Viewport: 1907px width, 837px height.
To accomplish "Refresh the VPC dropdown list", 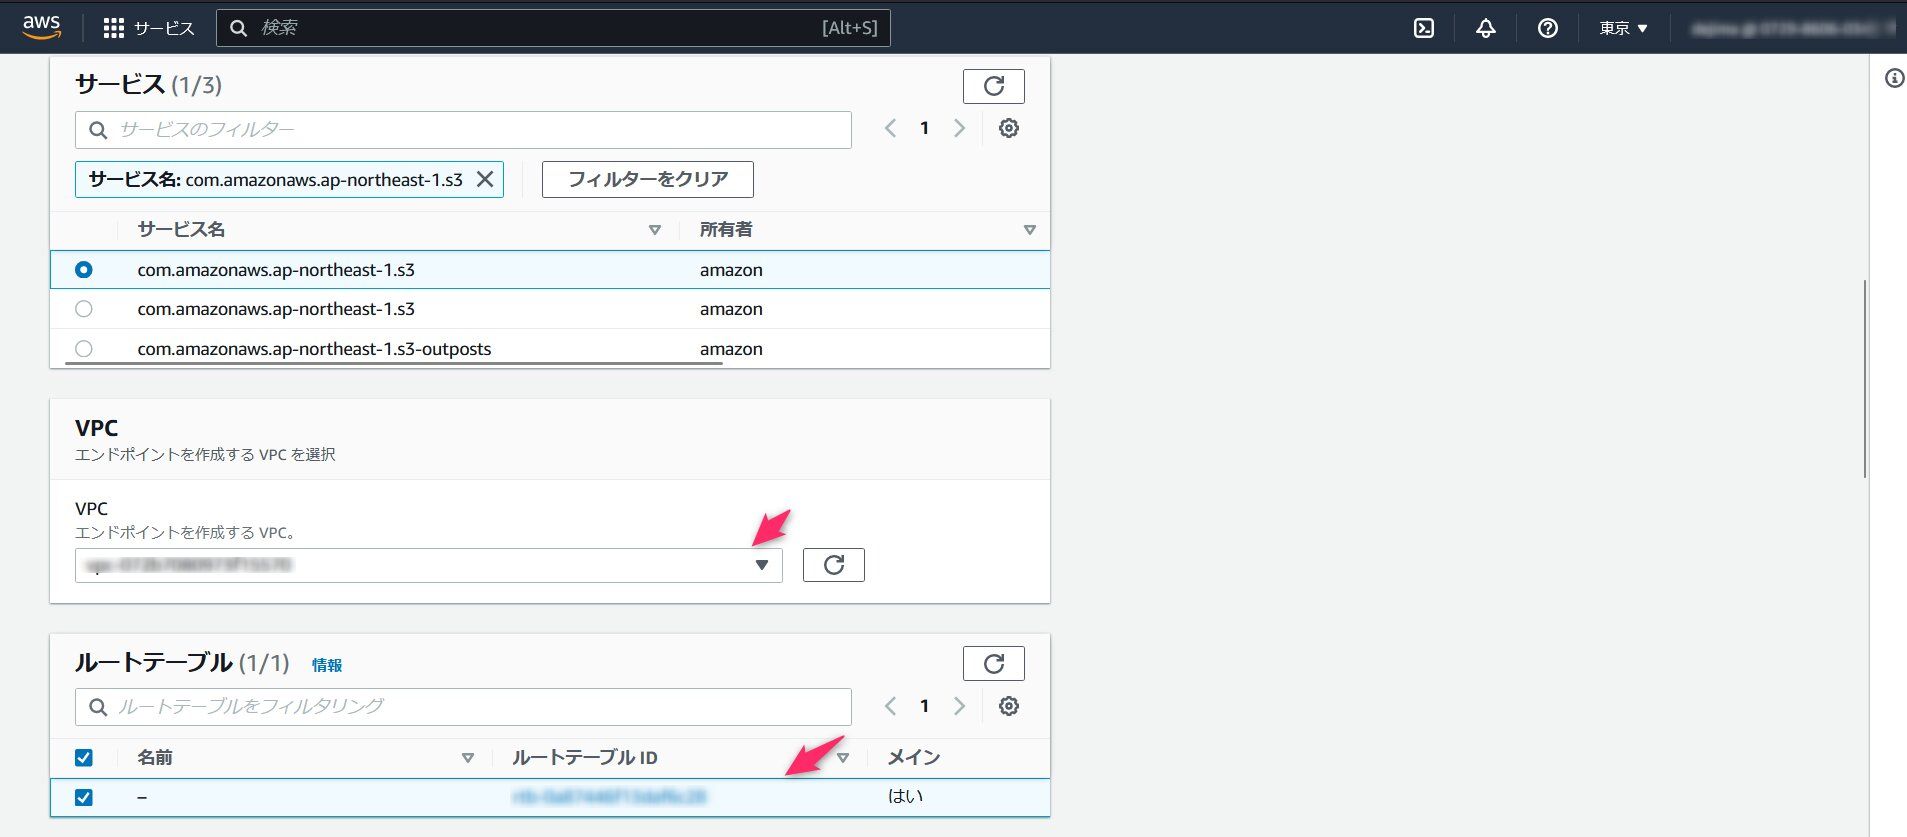I will [x=833, y=565].
